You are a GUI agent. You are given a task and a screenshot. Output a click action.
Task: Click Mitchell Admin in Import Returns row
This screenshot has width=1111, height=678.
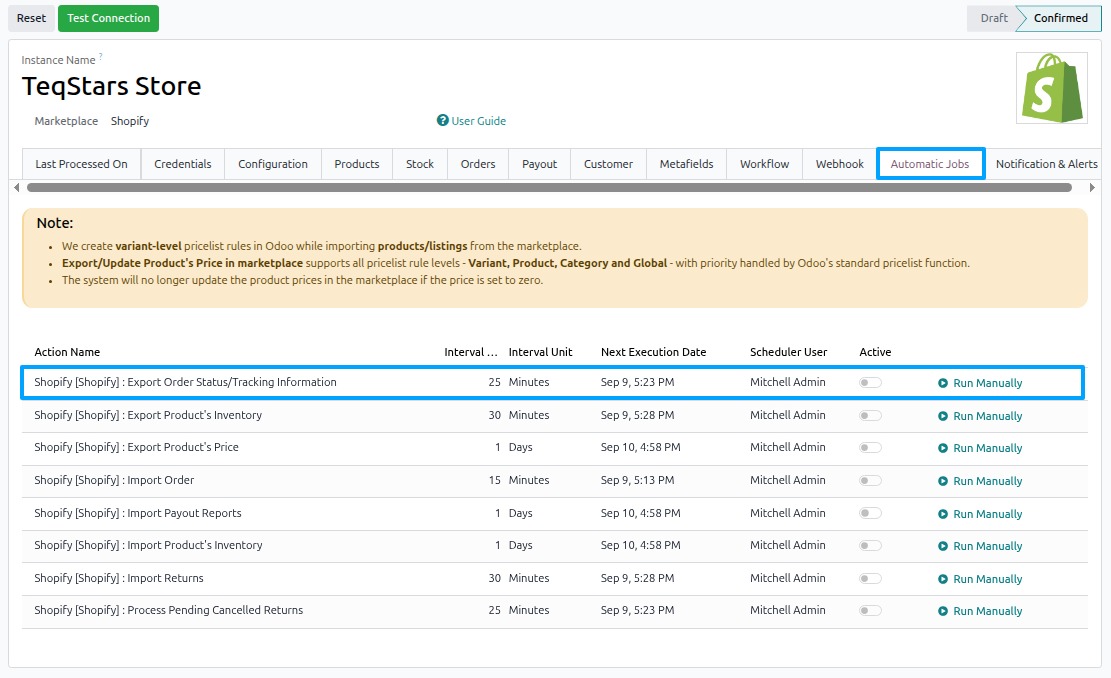click(x=788, y=578)
